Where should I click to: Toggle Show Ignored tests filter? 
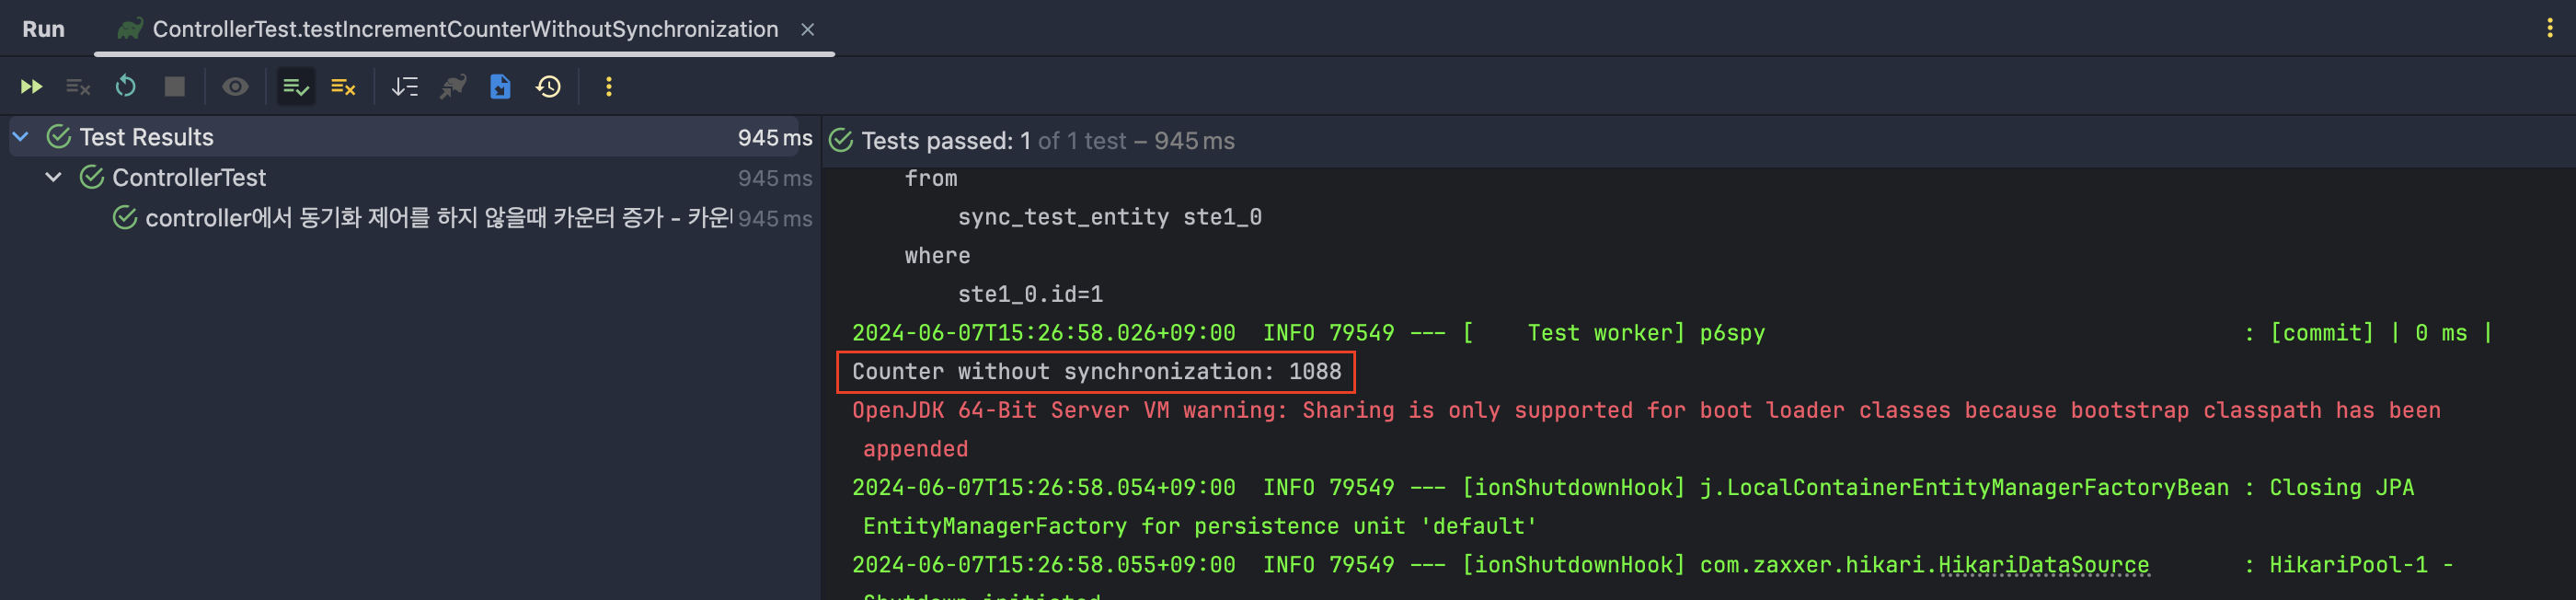[343, 87]
